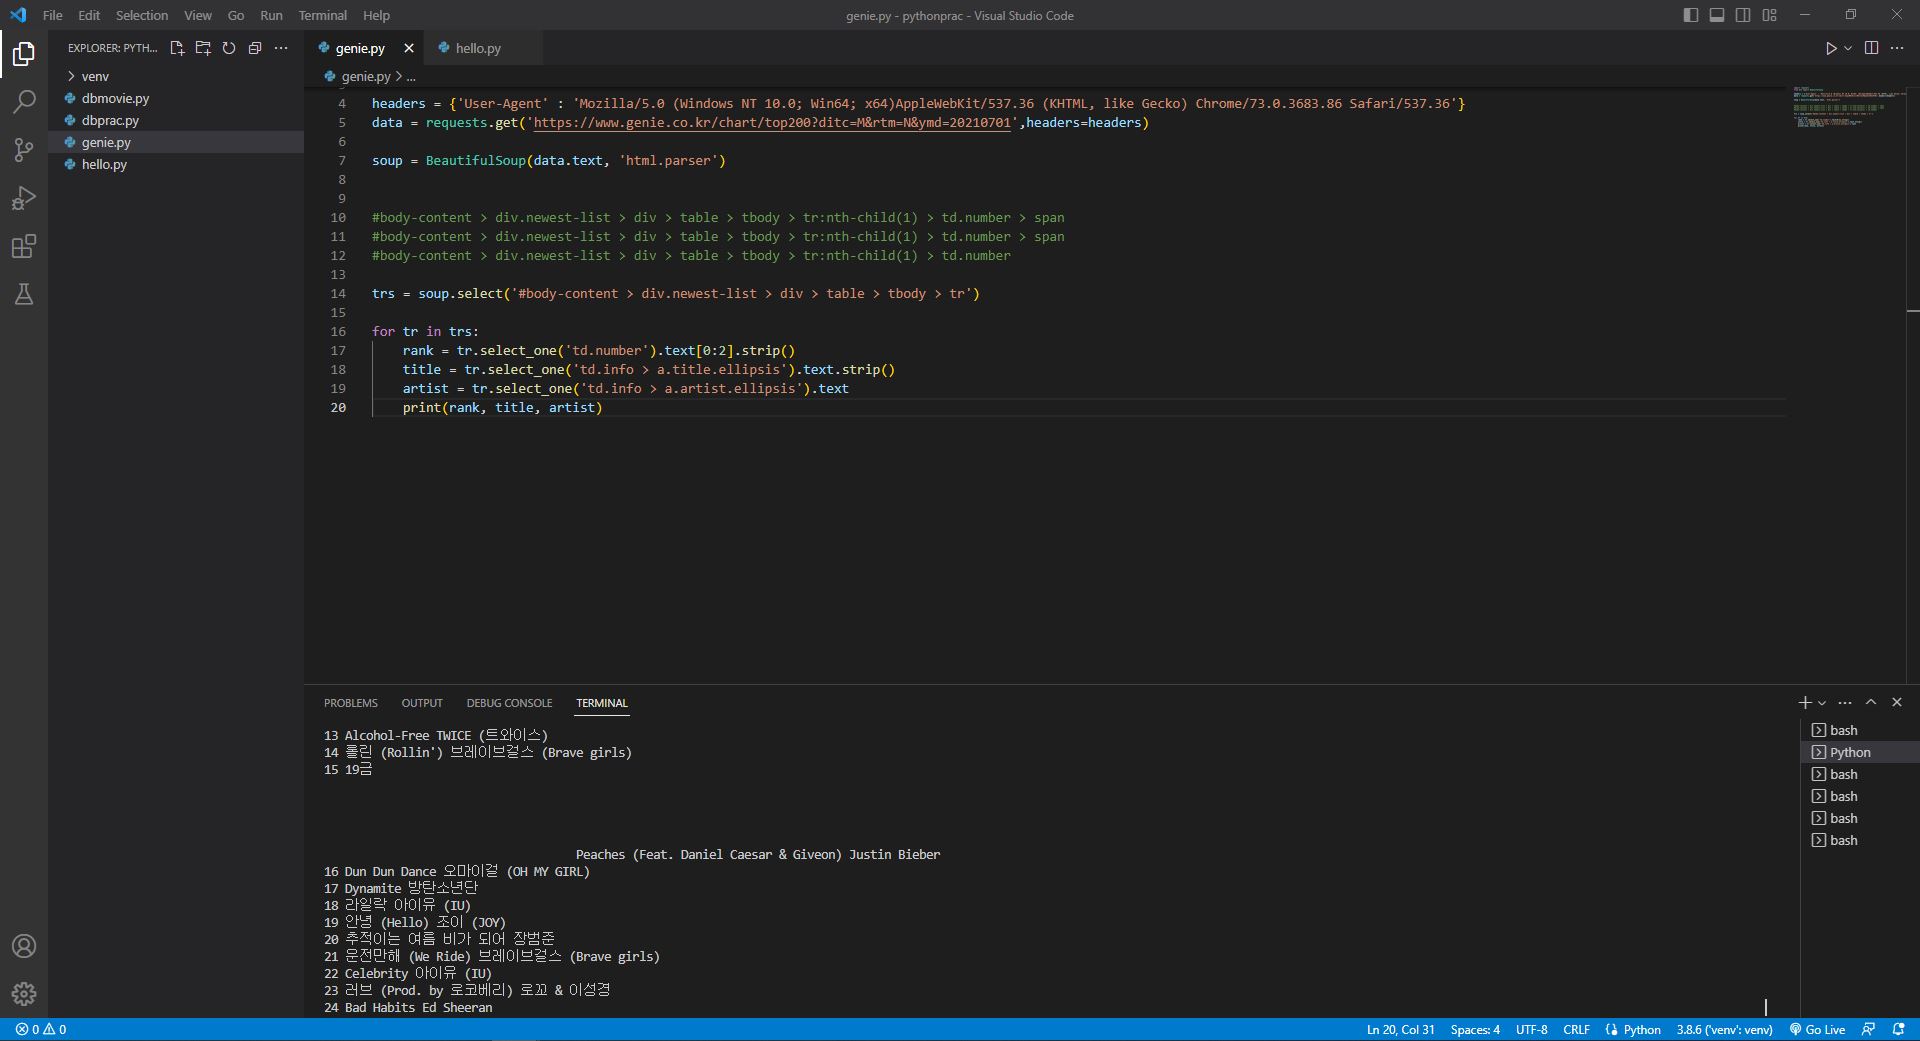Collapse all folders in Explorer
This screenshot has width=1920, height=1041.
[255, 48]
